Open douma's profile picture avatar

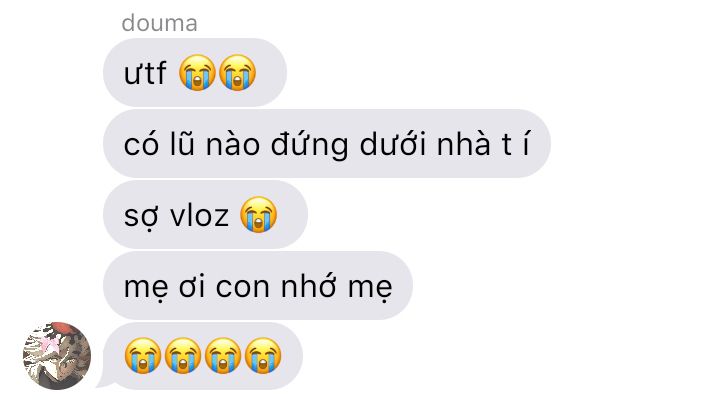pos(57,356)
